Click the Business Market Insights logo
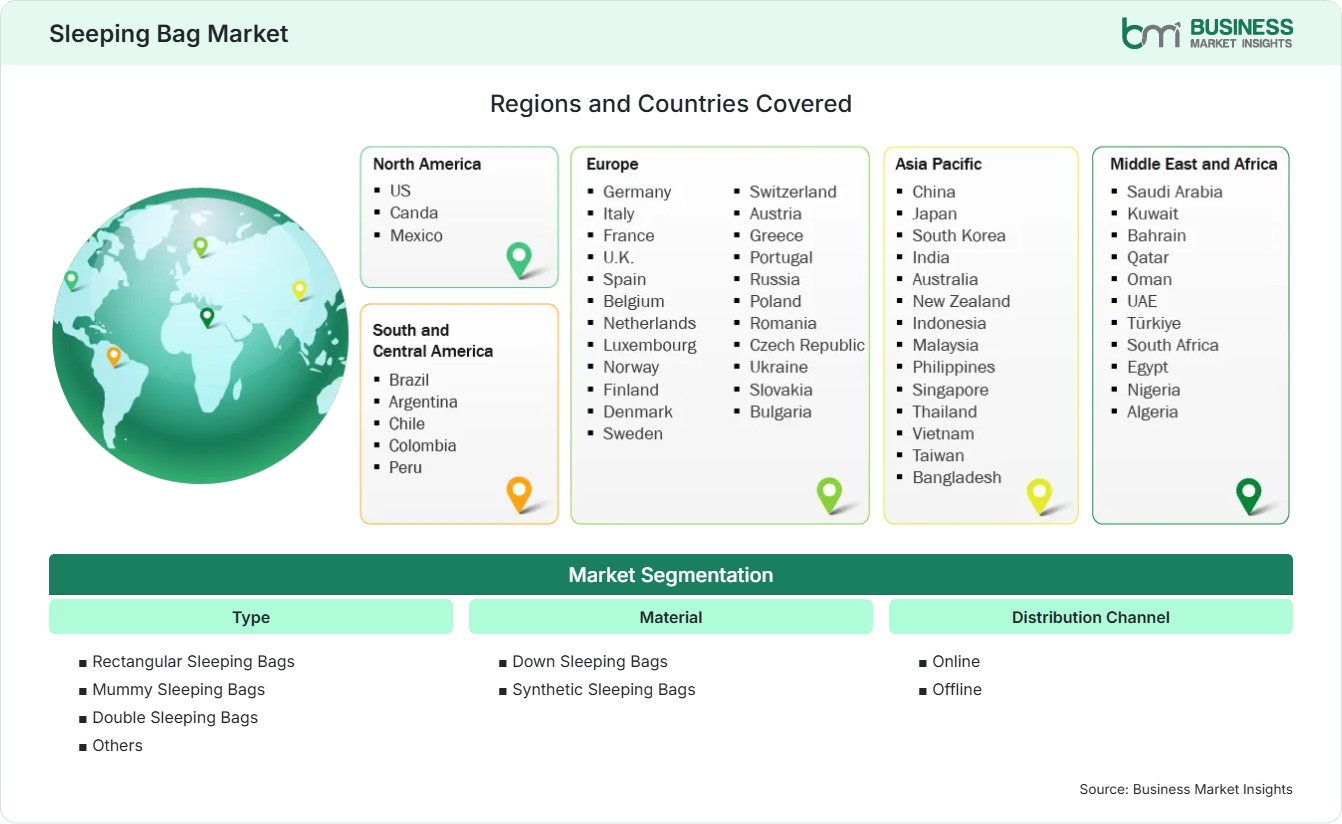 point(1207,33)
